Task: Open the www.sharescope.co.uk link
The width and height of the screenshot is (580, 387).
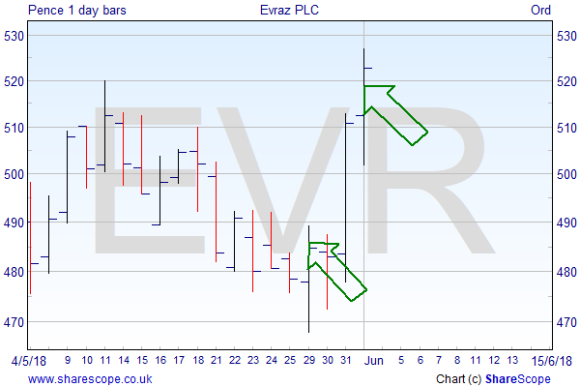Action: [90, 379]
